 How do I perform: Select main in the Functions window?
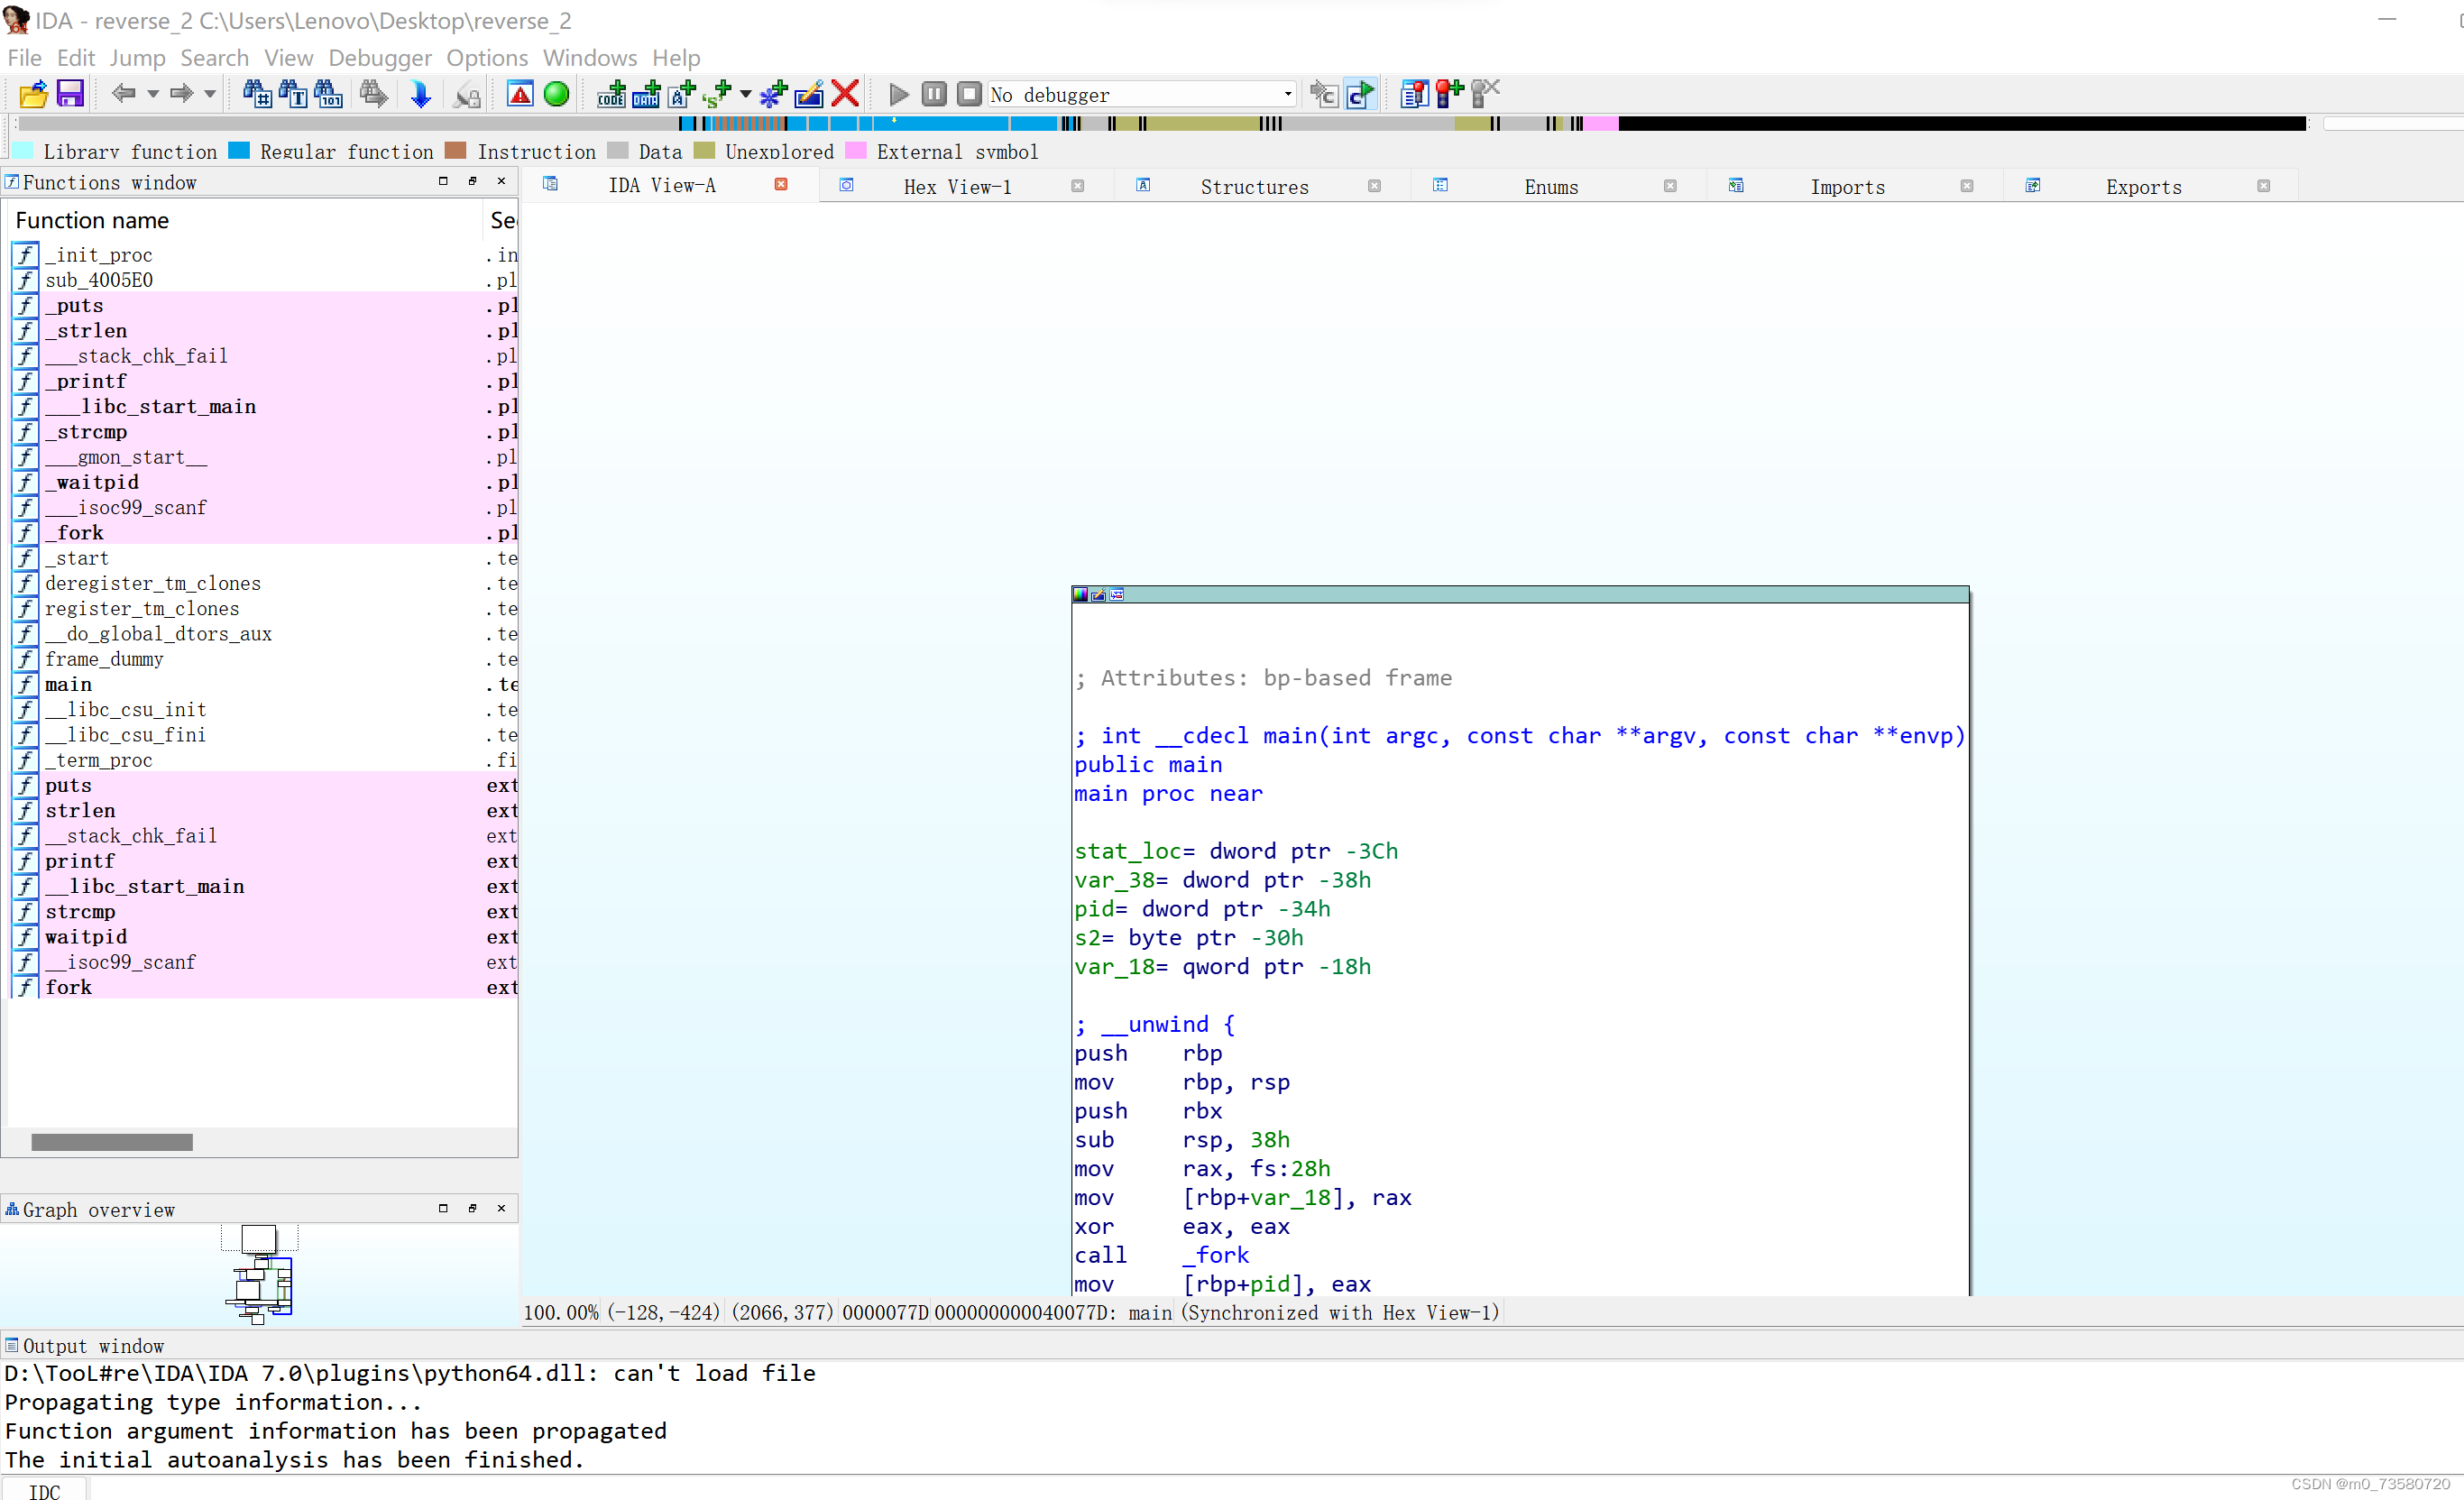[68, 685]
